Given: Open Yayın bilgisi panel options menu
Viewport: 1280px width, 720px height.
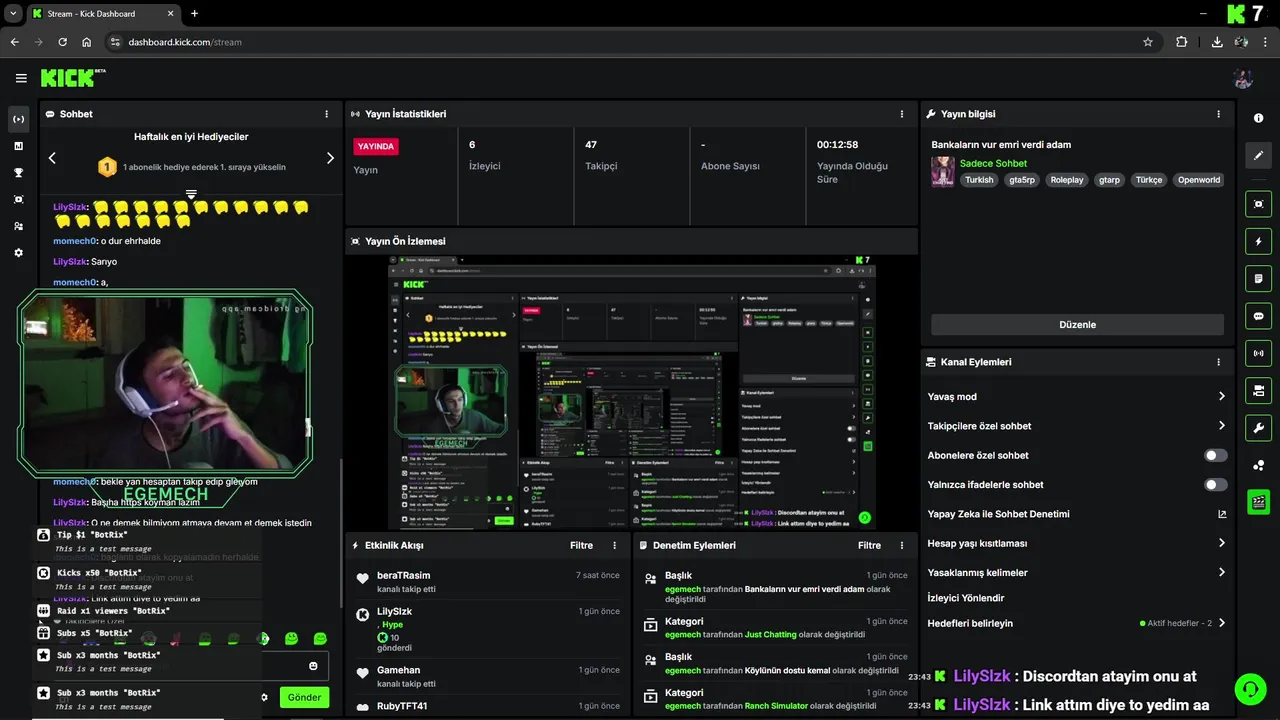Looking at the screenshot, I should point(1218,114).
